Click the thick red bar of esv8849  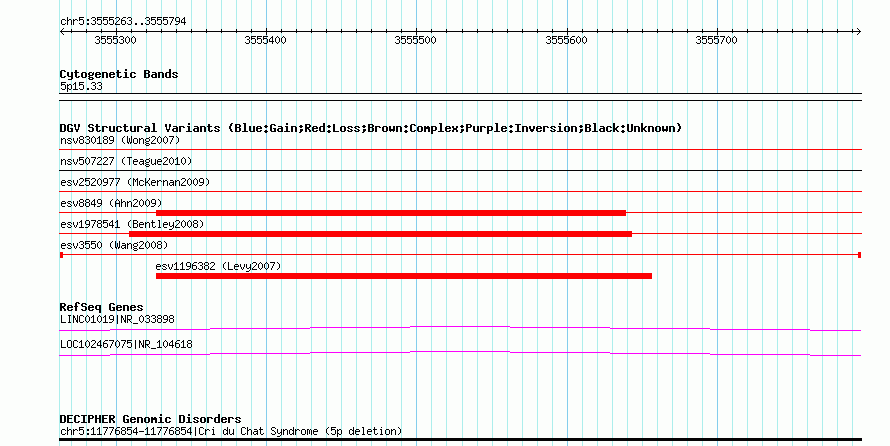391,213
